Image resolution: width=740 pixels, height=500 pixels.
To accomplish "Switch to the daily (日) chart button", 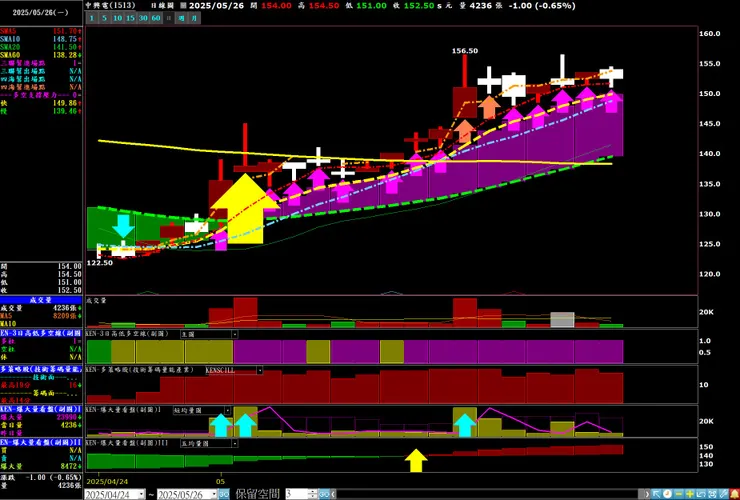I will [168, 18].
